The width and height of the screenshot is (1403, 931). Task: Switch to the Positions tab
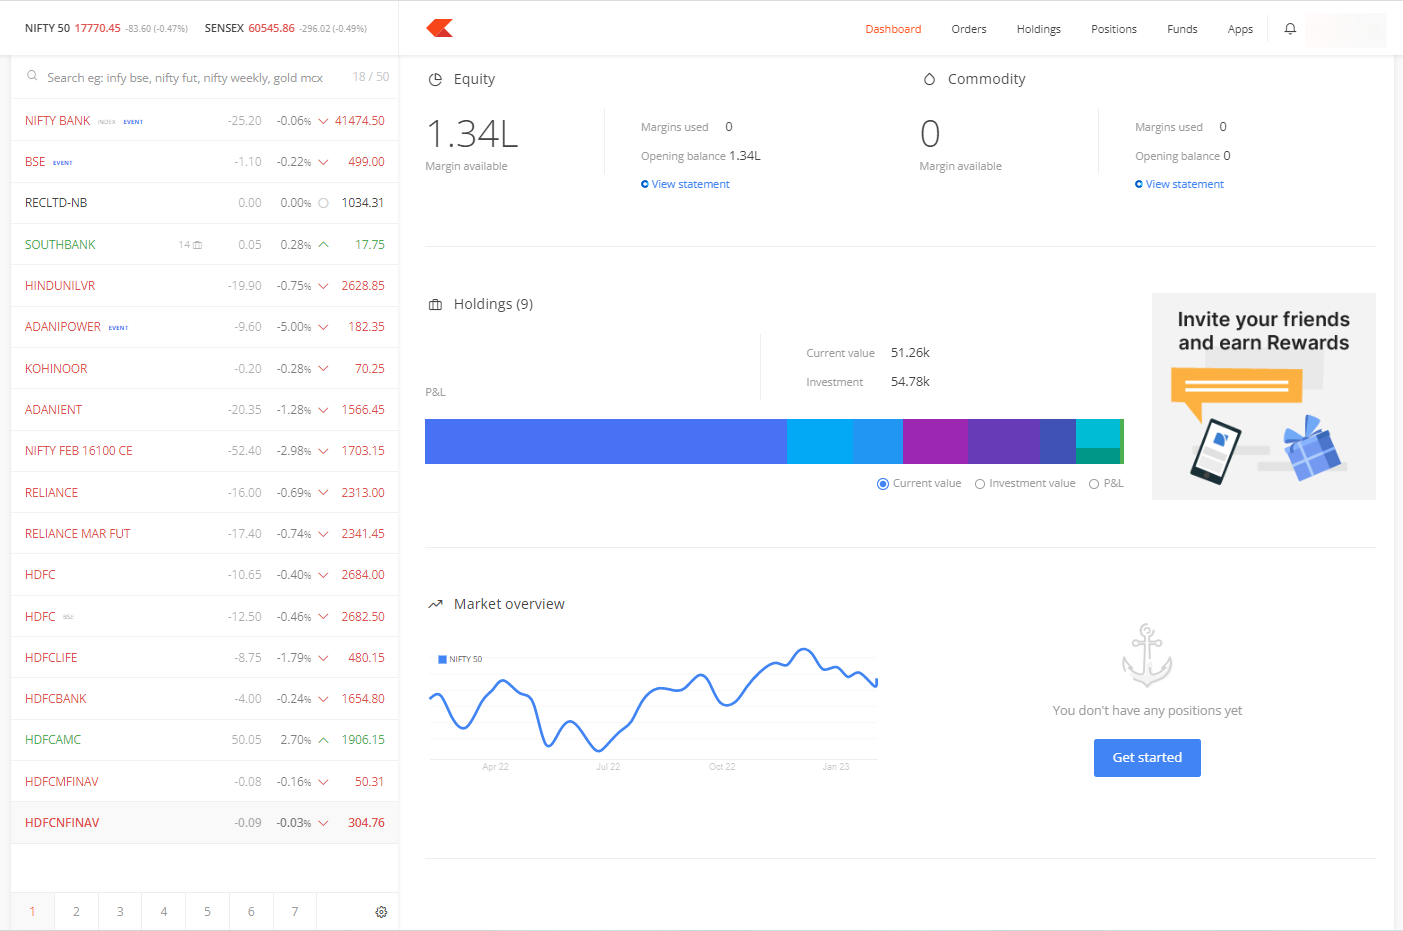[1113, 29]
